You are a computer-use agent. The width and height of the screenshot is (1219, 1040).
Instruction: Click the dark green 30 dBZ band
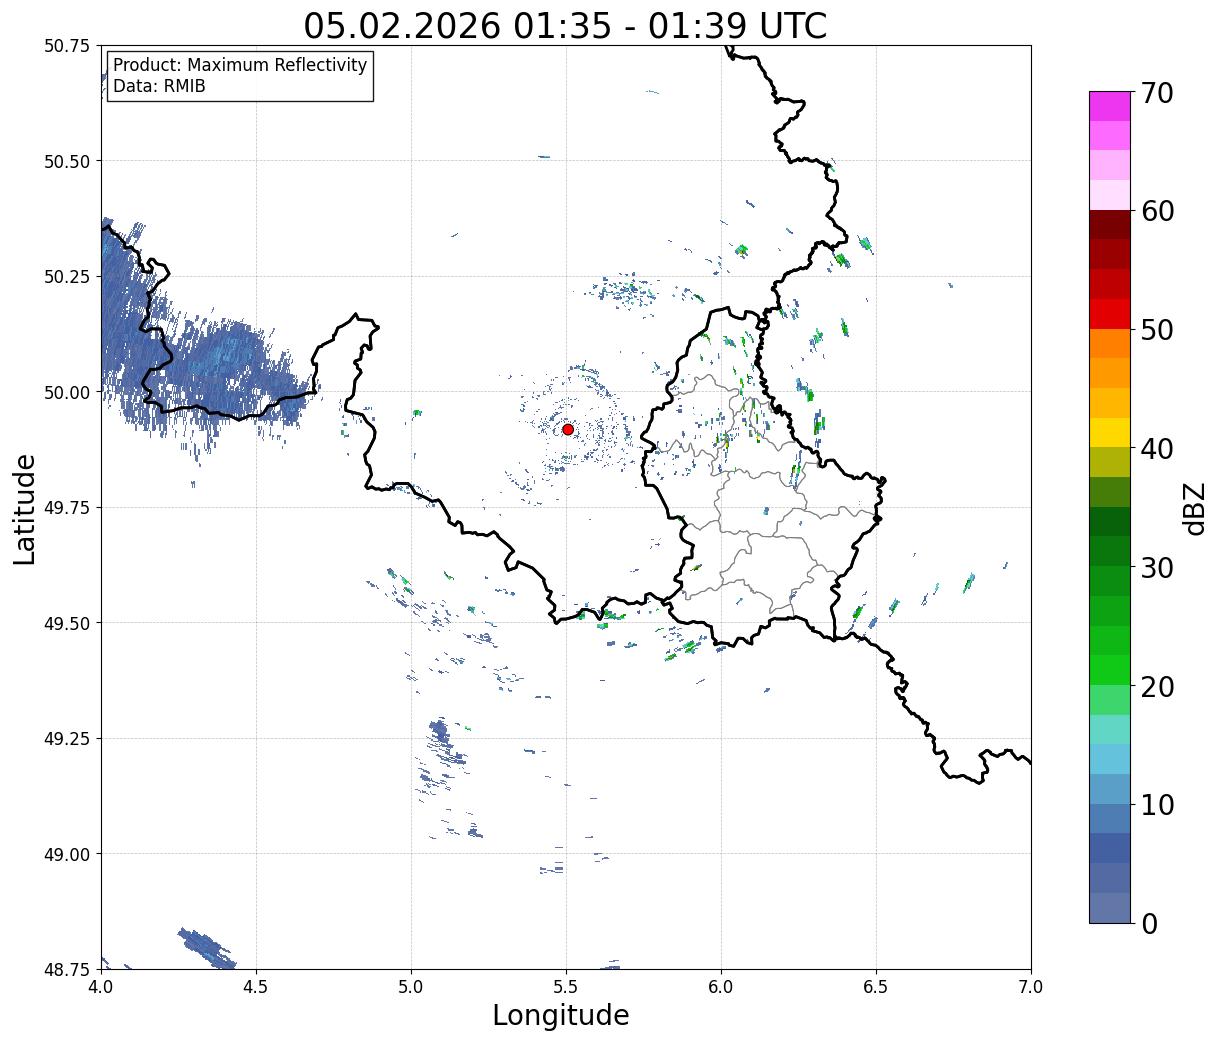[x=1110, y=551]
